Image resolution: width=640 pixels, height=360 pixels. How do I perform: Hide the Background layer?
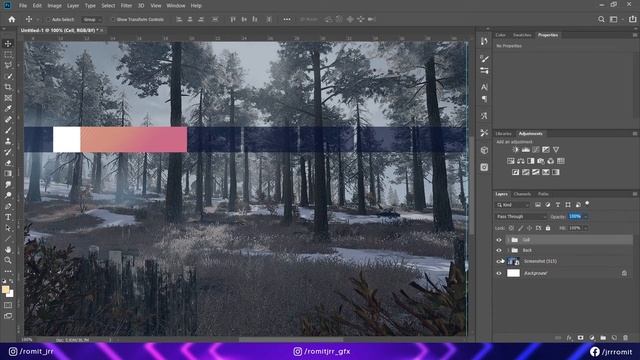pos(499,273)
